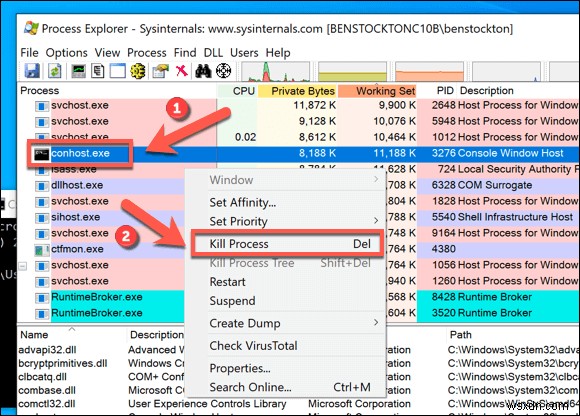Image resolution: width=580 pixels, height=416 pixels.
Task: Click the ctfmon.exe process icon
Action: click(42, 250)
